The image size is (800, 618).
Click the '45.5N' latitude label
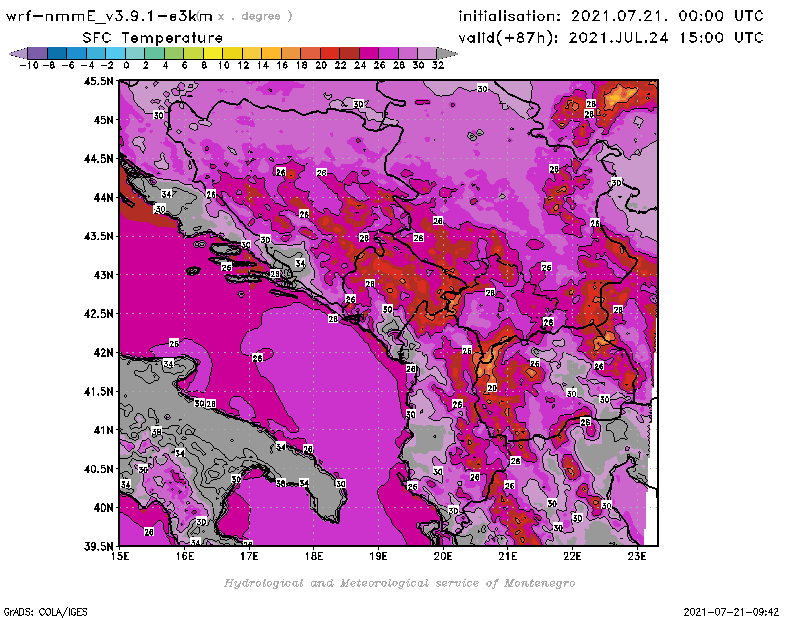coord(98,81)
